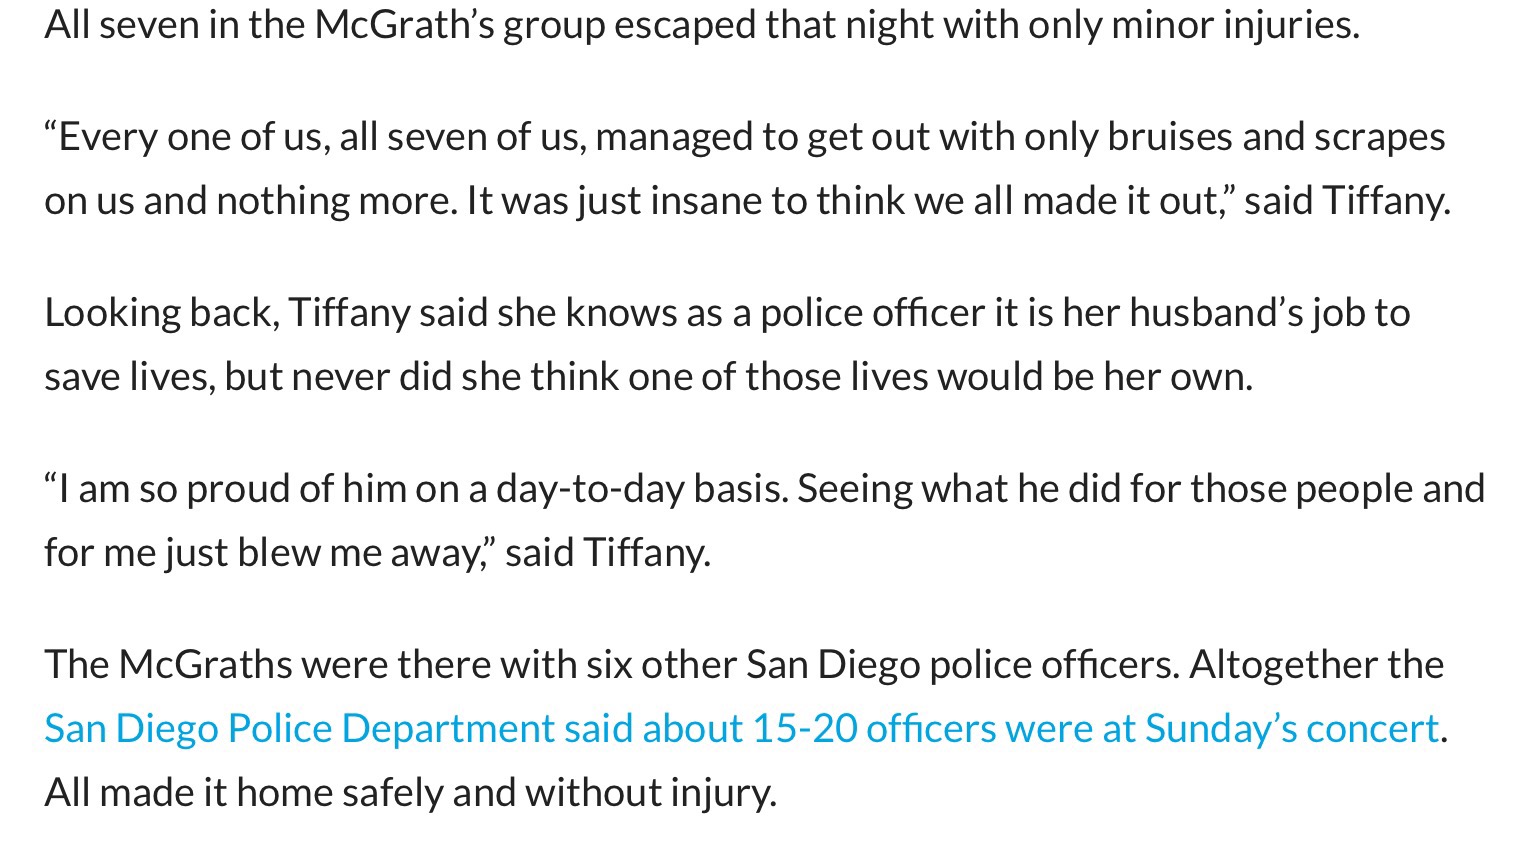Image resolution: width=1536 pixels, height=868 pixels.
Task: Click "said Tiffany" after the proud quote
Action: [x=607, y=553]
